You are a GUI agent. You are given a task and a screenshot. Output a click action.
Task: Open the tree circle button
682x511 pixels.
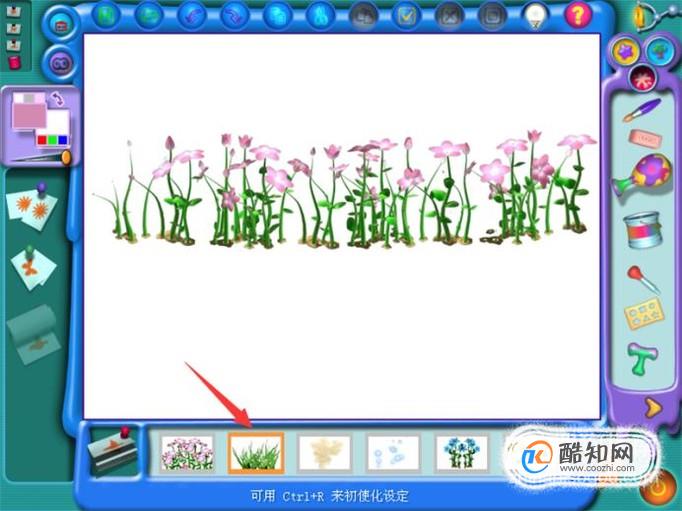pos(660,51)
